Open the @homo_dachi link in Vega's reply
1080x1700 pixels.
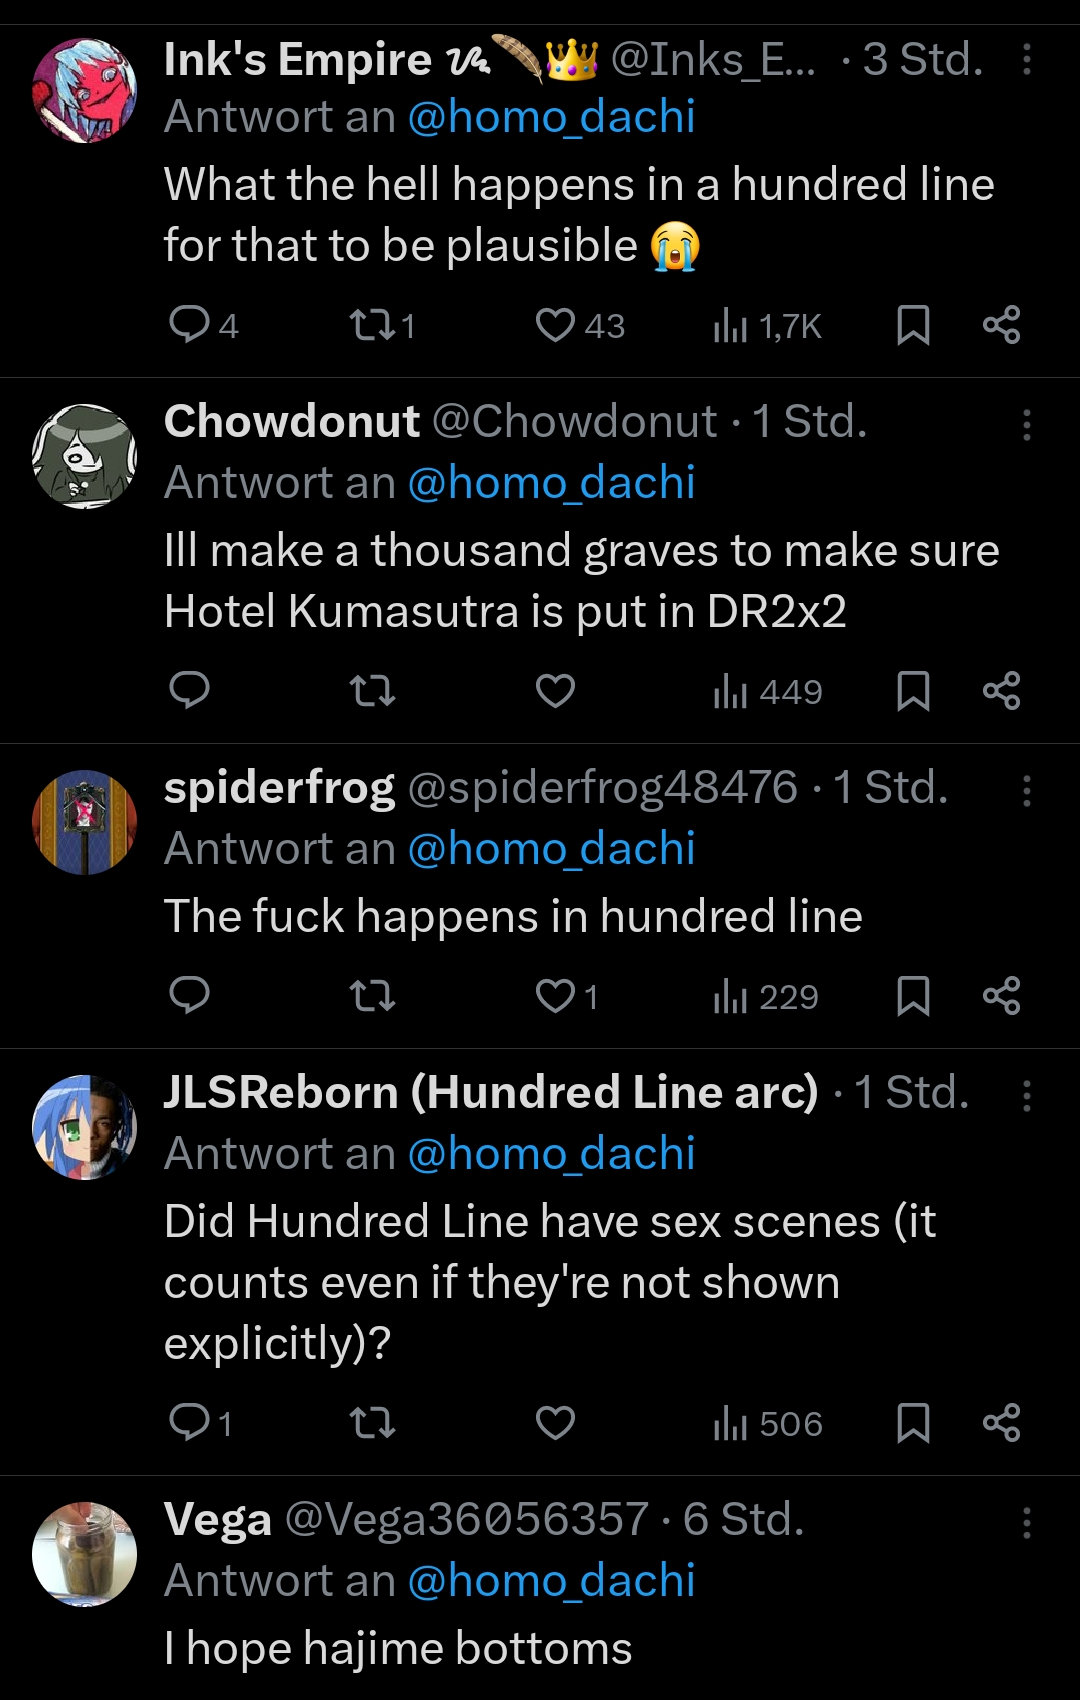click(551, 1581)
